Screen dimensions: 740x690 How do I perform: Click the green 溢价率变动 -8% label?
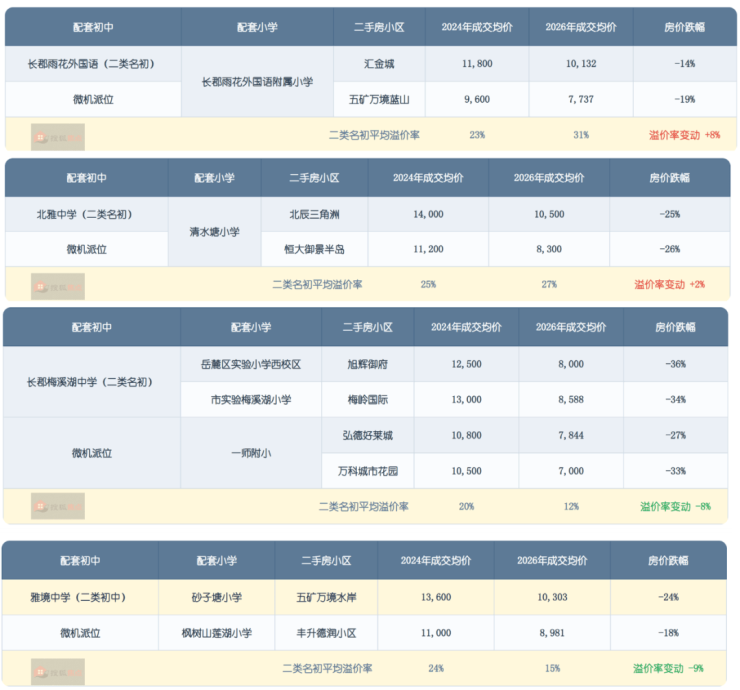tap(675, 506)
